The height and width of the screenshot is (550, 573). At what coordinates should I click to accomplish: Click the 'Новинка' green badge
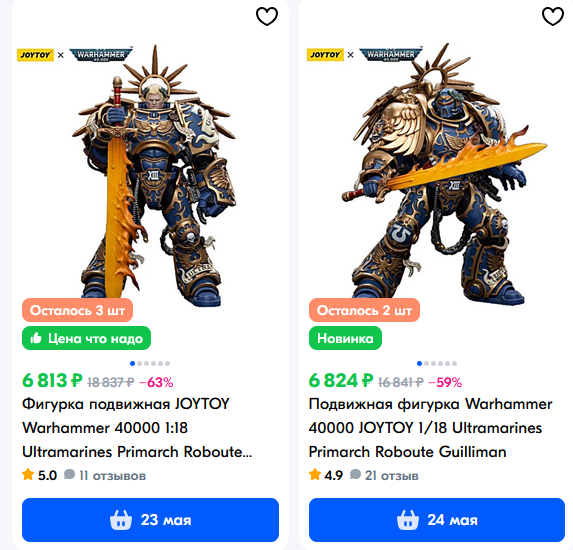[345, 338]
